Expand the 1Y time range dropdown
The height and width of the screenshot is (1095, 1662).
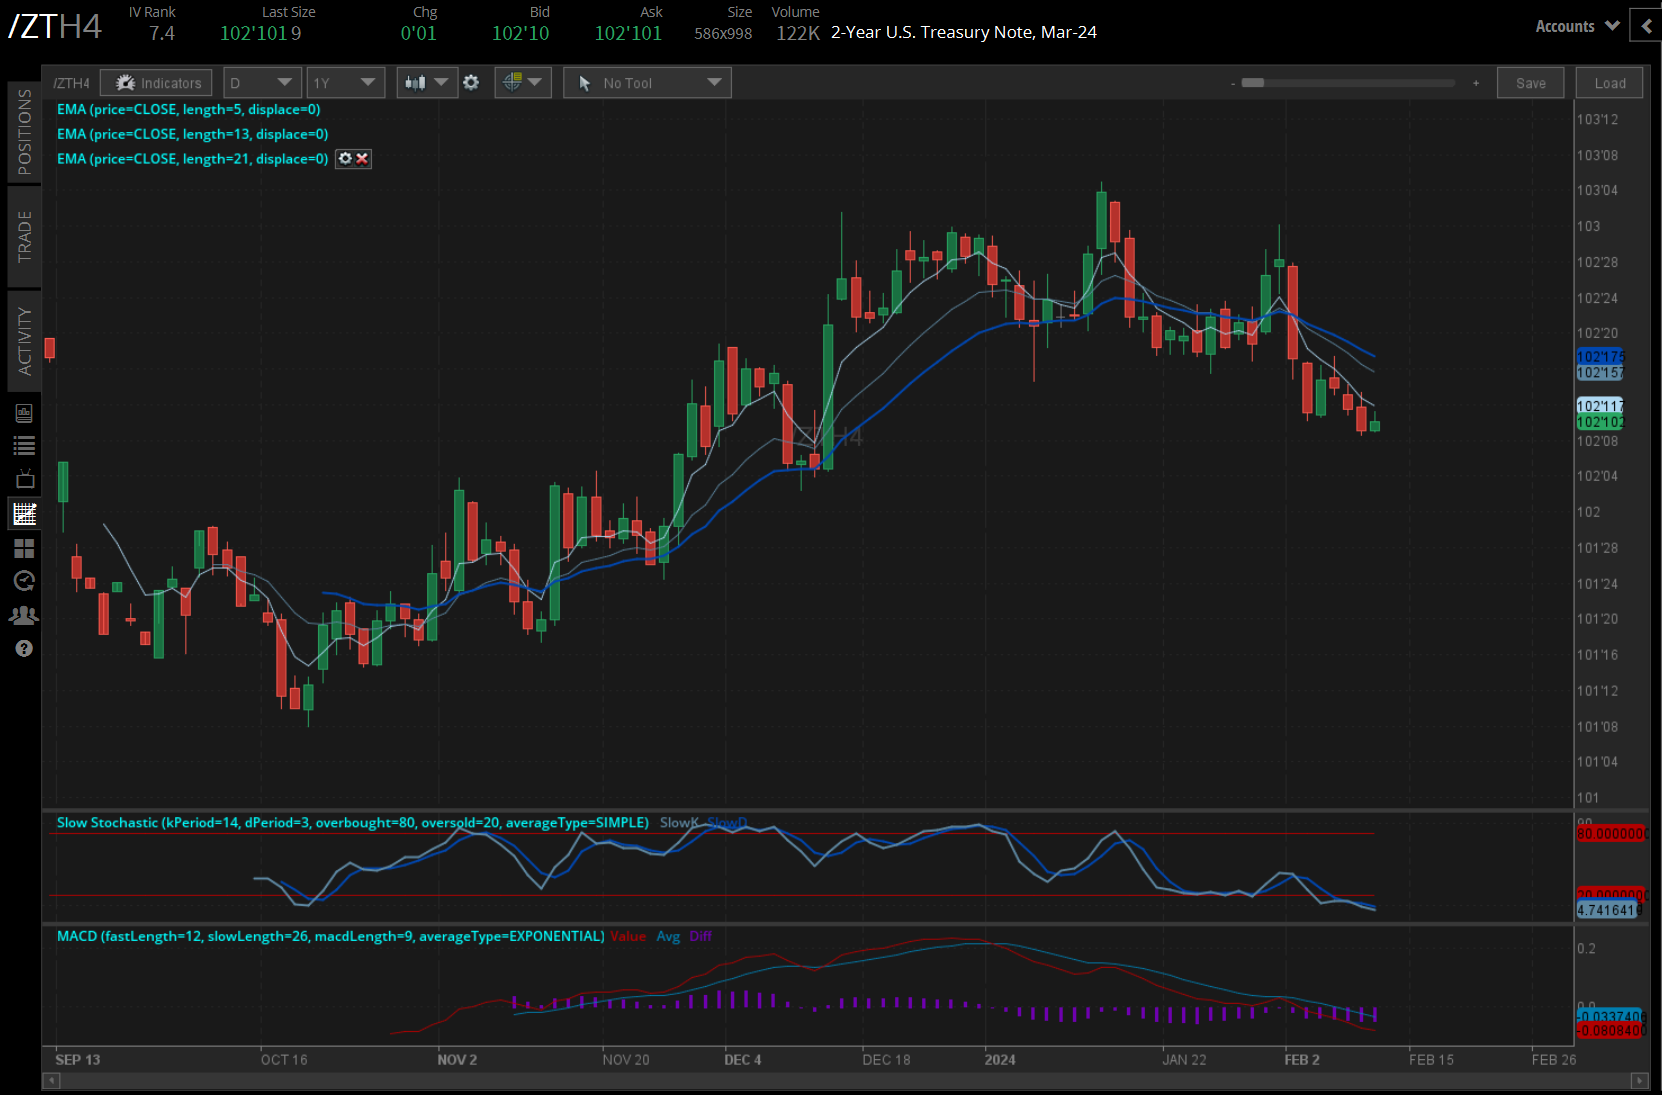pos(344,83)
